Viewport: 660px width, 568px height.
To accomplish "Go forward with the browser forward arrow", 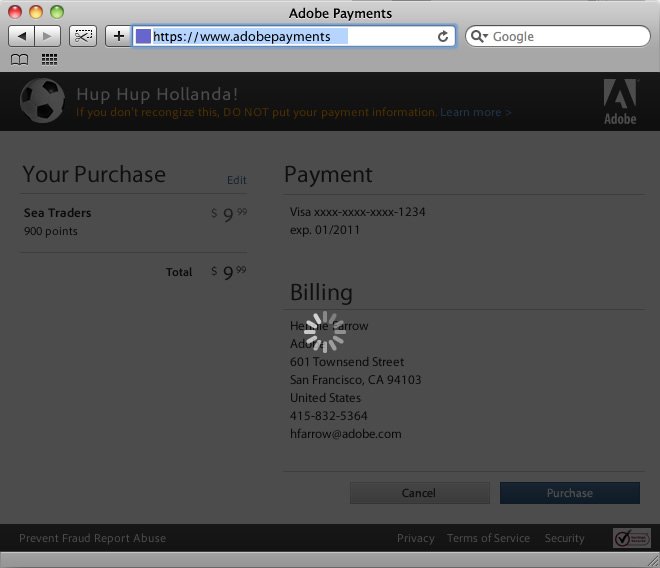I will click(x=48, y=36).
